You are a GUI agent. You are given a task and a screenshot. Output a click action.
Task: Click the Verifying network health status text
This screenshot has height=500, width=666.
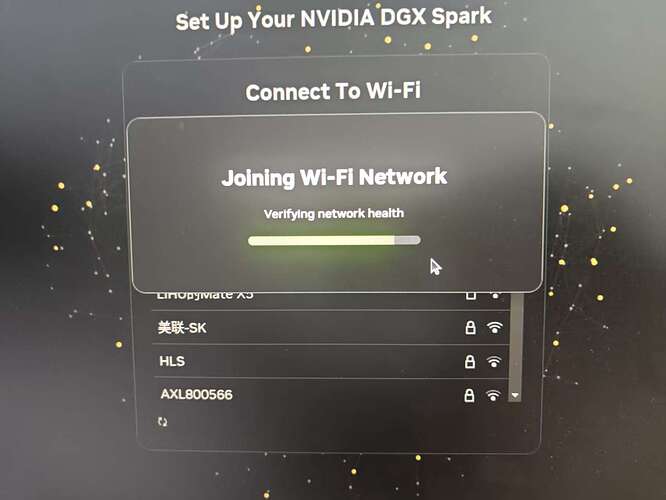pyautogui.click(x=334, y=214)
